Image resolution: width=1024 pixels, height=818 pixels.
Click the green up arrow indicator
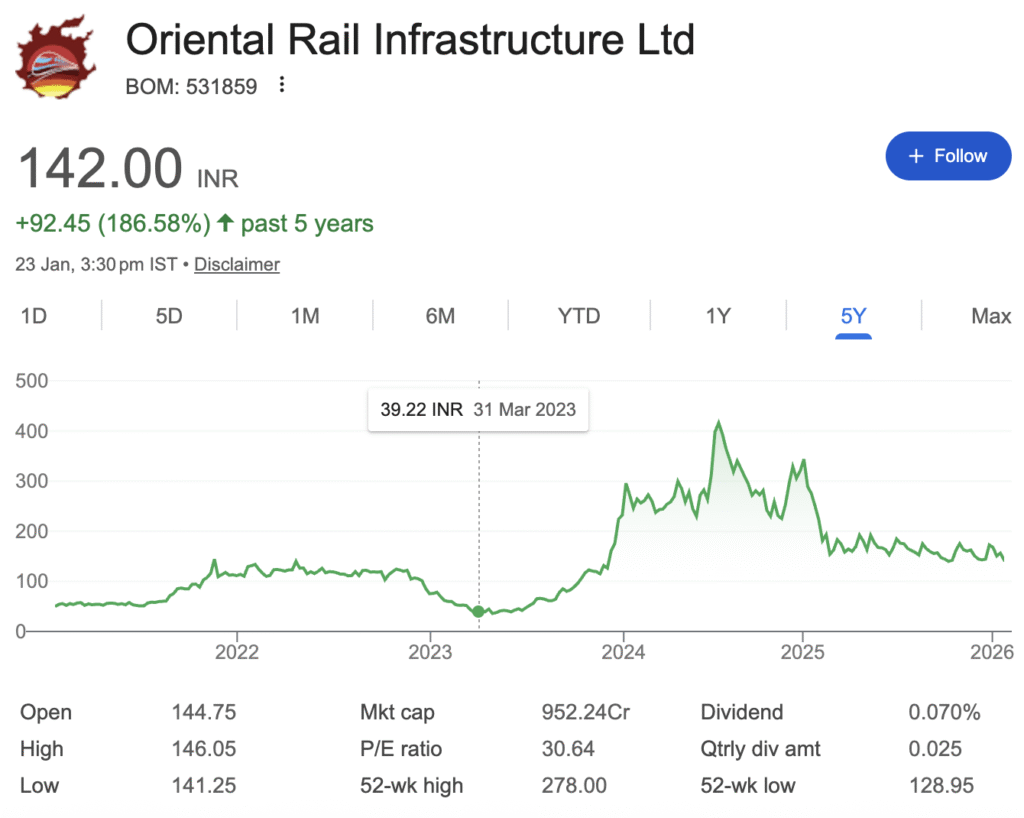point(225,223)
